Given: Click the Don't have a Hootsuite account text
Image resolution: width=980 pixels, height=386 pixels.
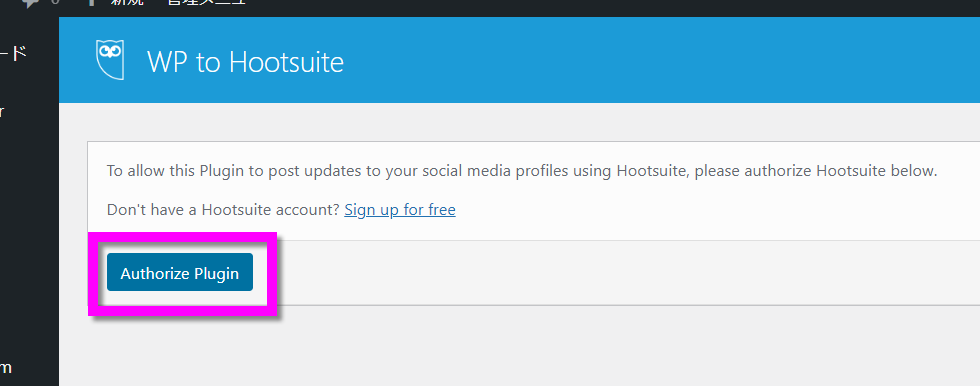Looking at the screenshot, I should [223, 209].
